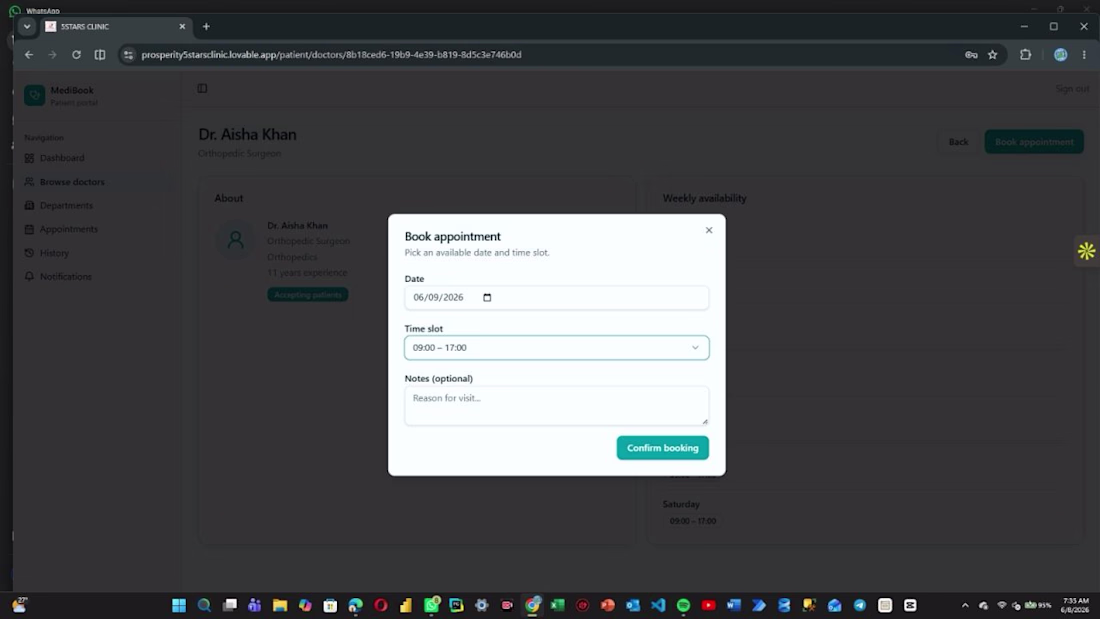This screenshot has width=1100, height=619.
Task: Go back using browser back arrow
Action: tap(29, 55)
